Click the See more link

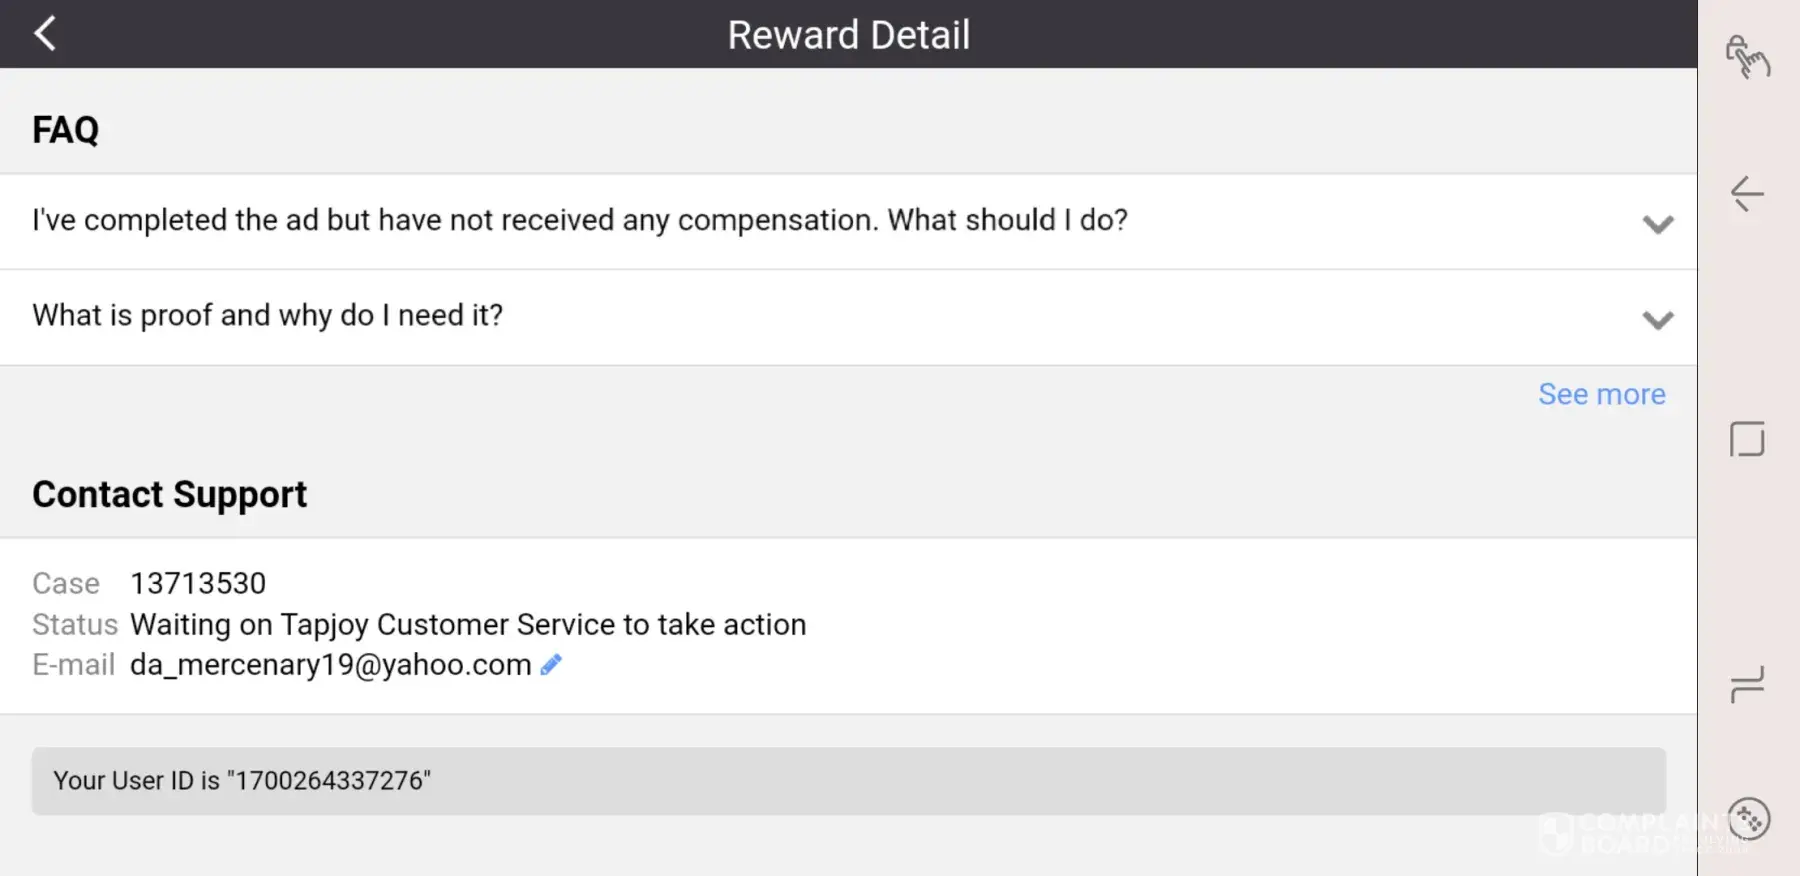point(1601,394)
